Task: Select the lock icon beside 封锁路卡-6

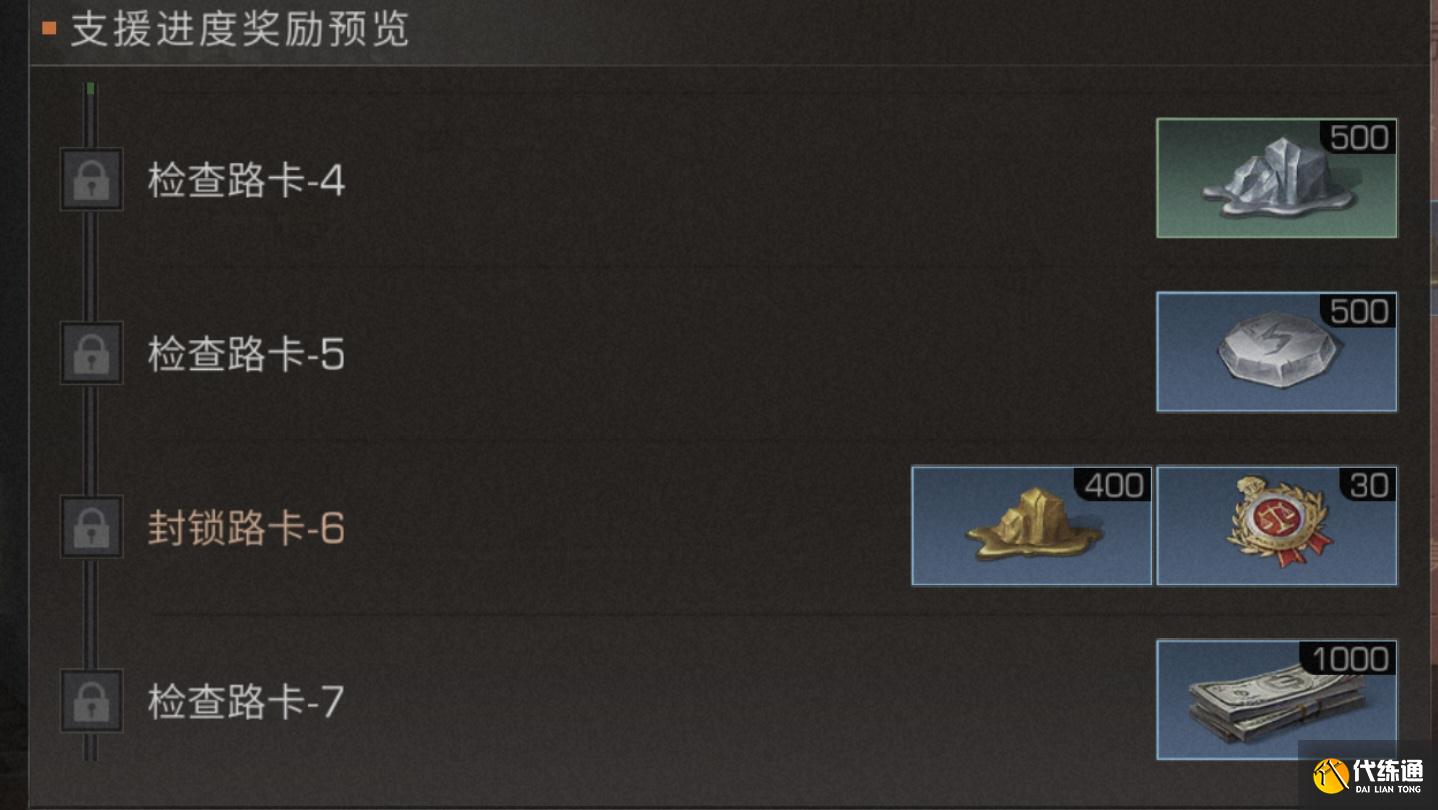Action: pyautogui.click(x=92, y=527)
